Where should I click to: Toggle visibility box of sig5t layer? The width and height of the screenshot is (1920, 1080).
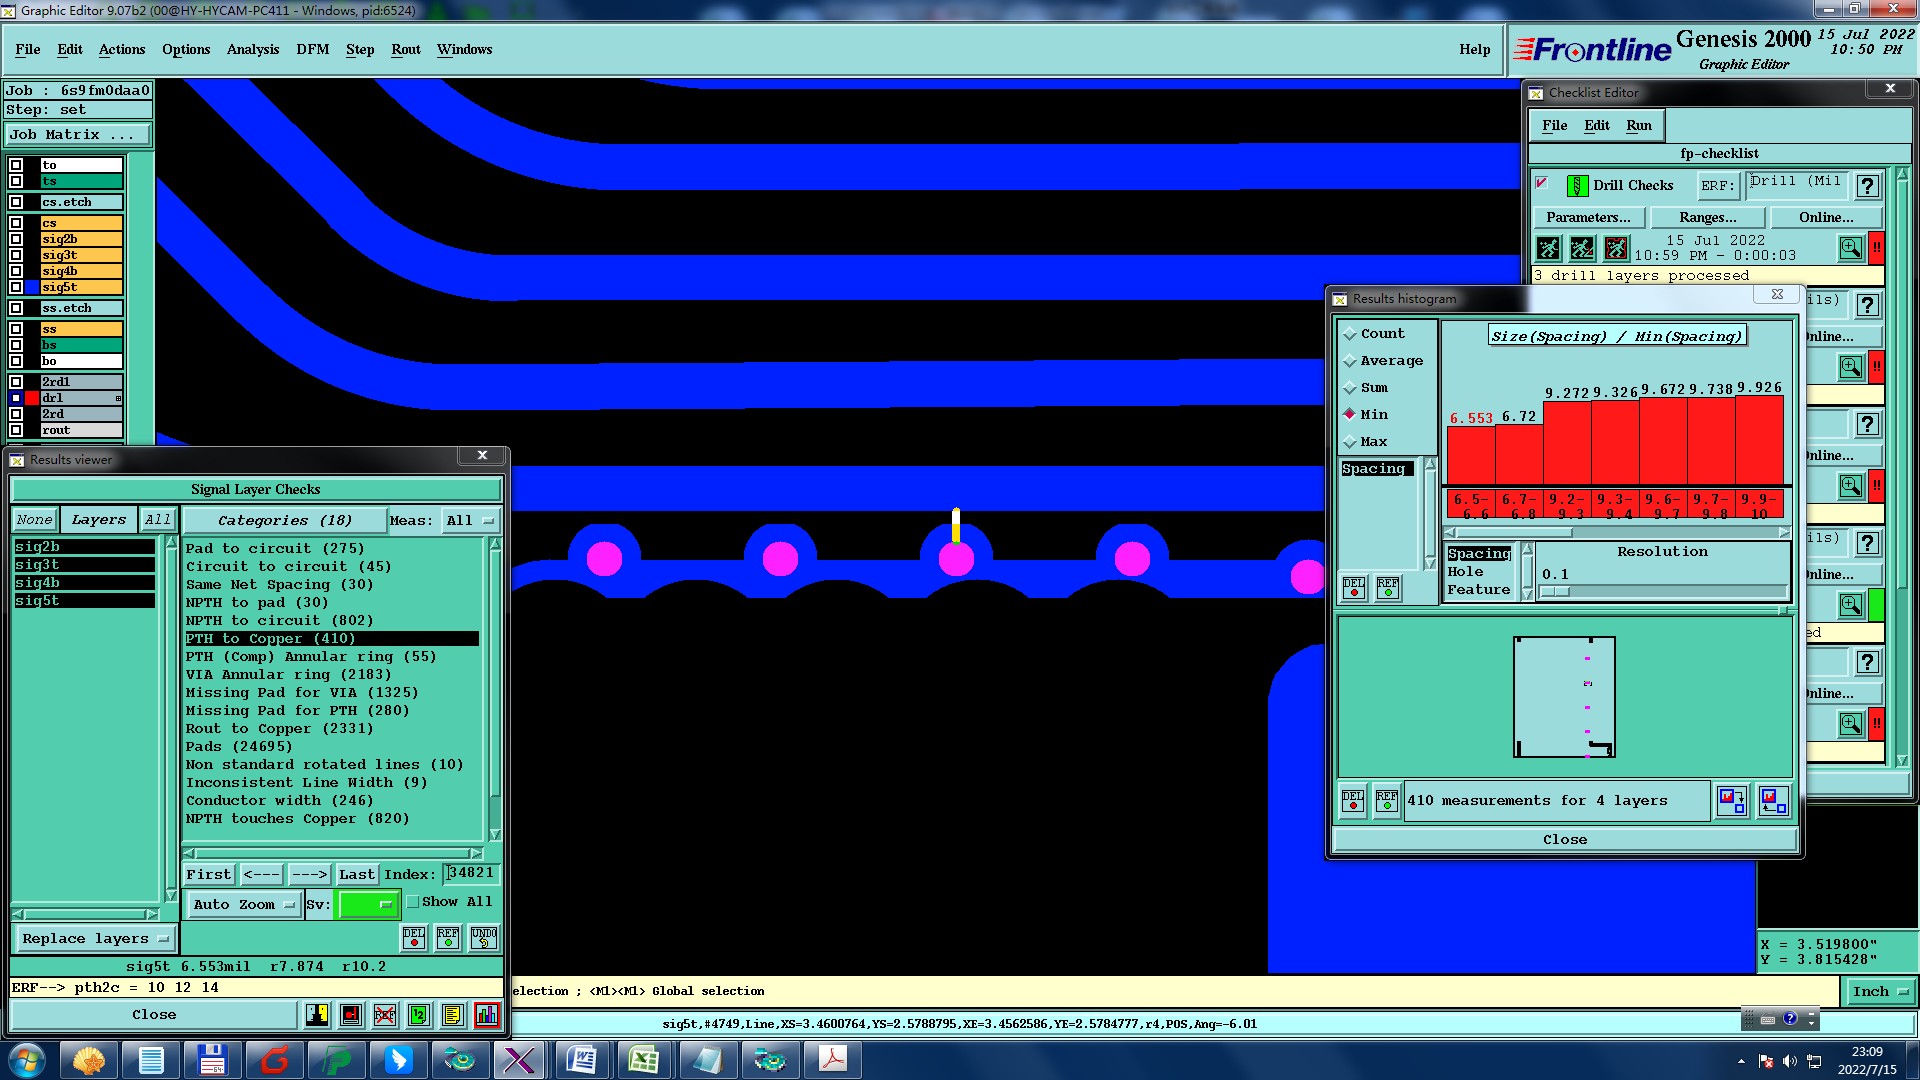16,288
